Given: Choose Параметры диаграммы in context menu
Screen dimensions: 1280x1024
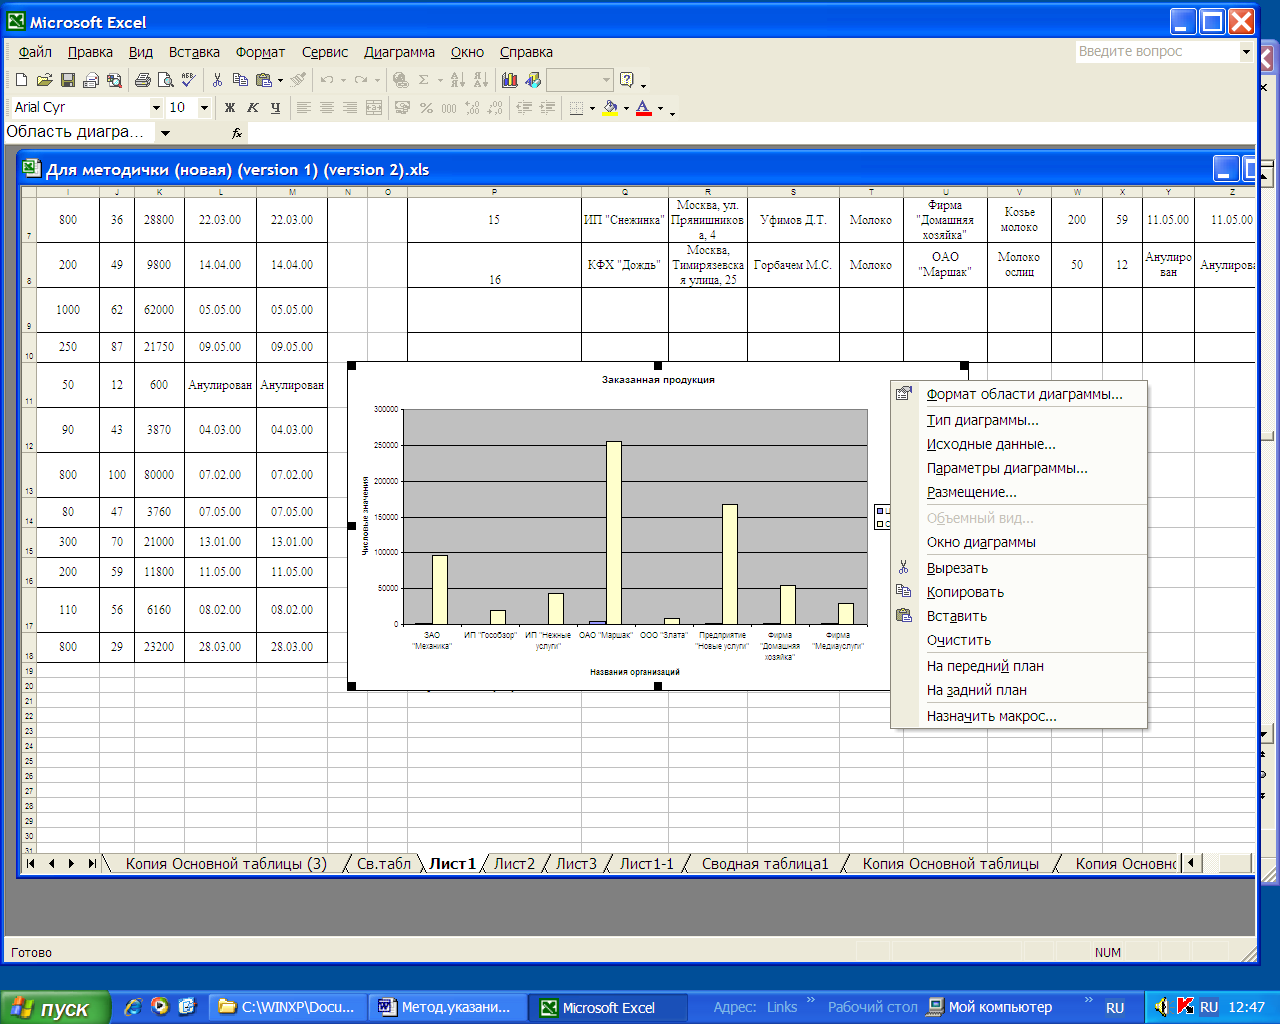Looking at the screenshot, I should [1018, 468].
